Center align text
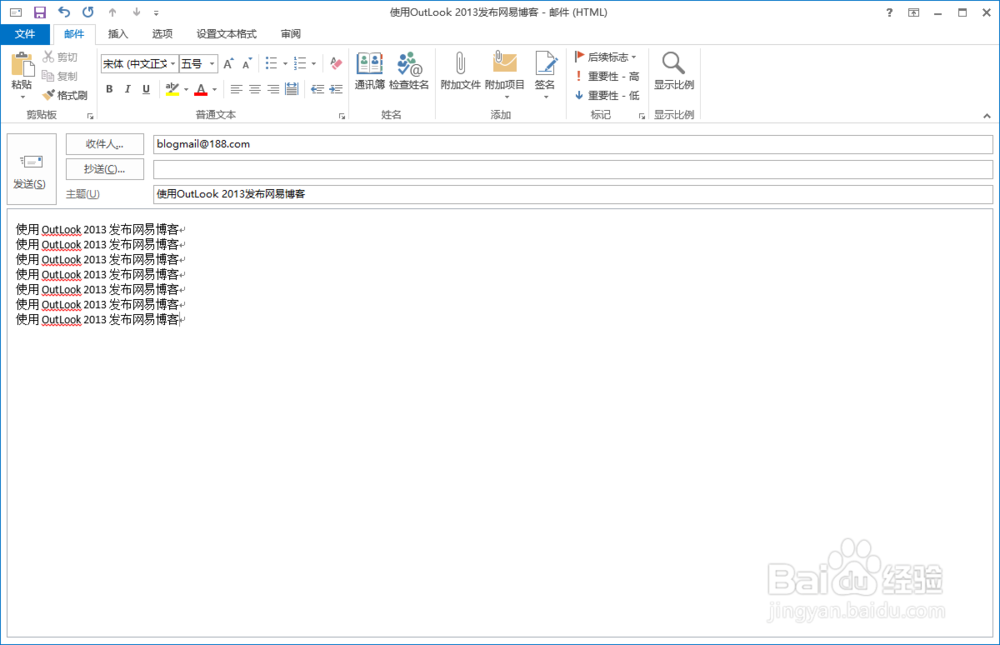Screen dimensions: 1000x645 [255, 89]
